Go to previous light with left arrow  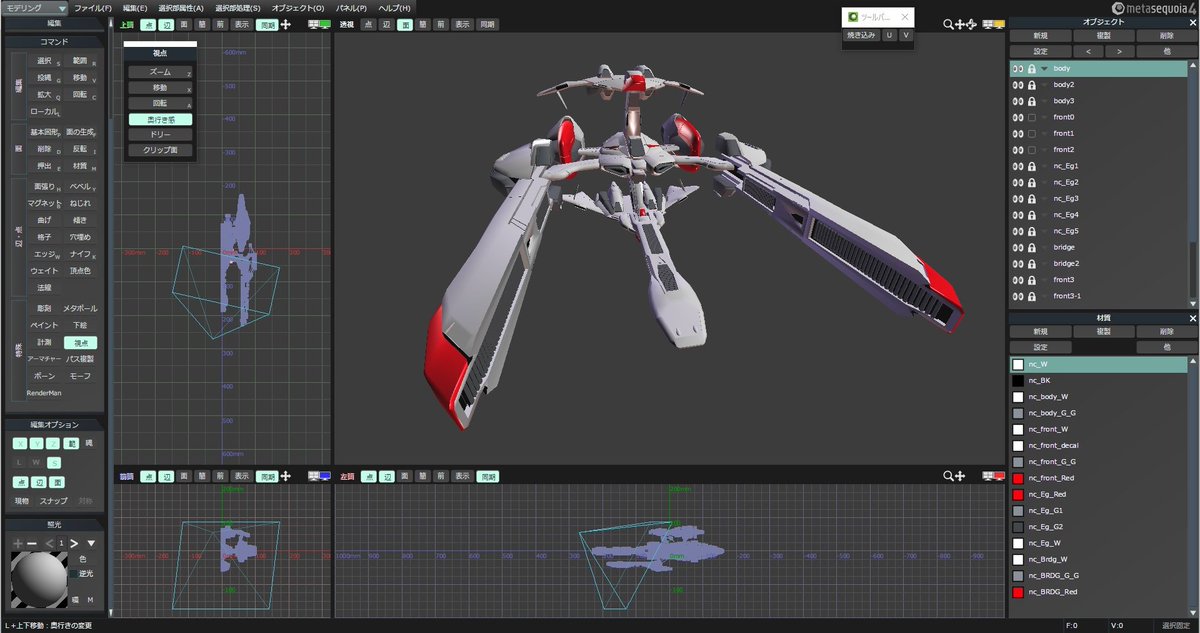coord(50,543)
